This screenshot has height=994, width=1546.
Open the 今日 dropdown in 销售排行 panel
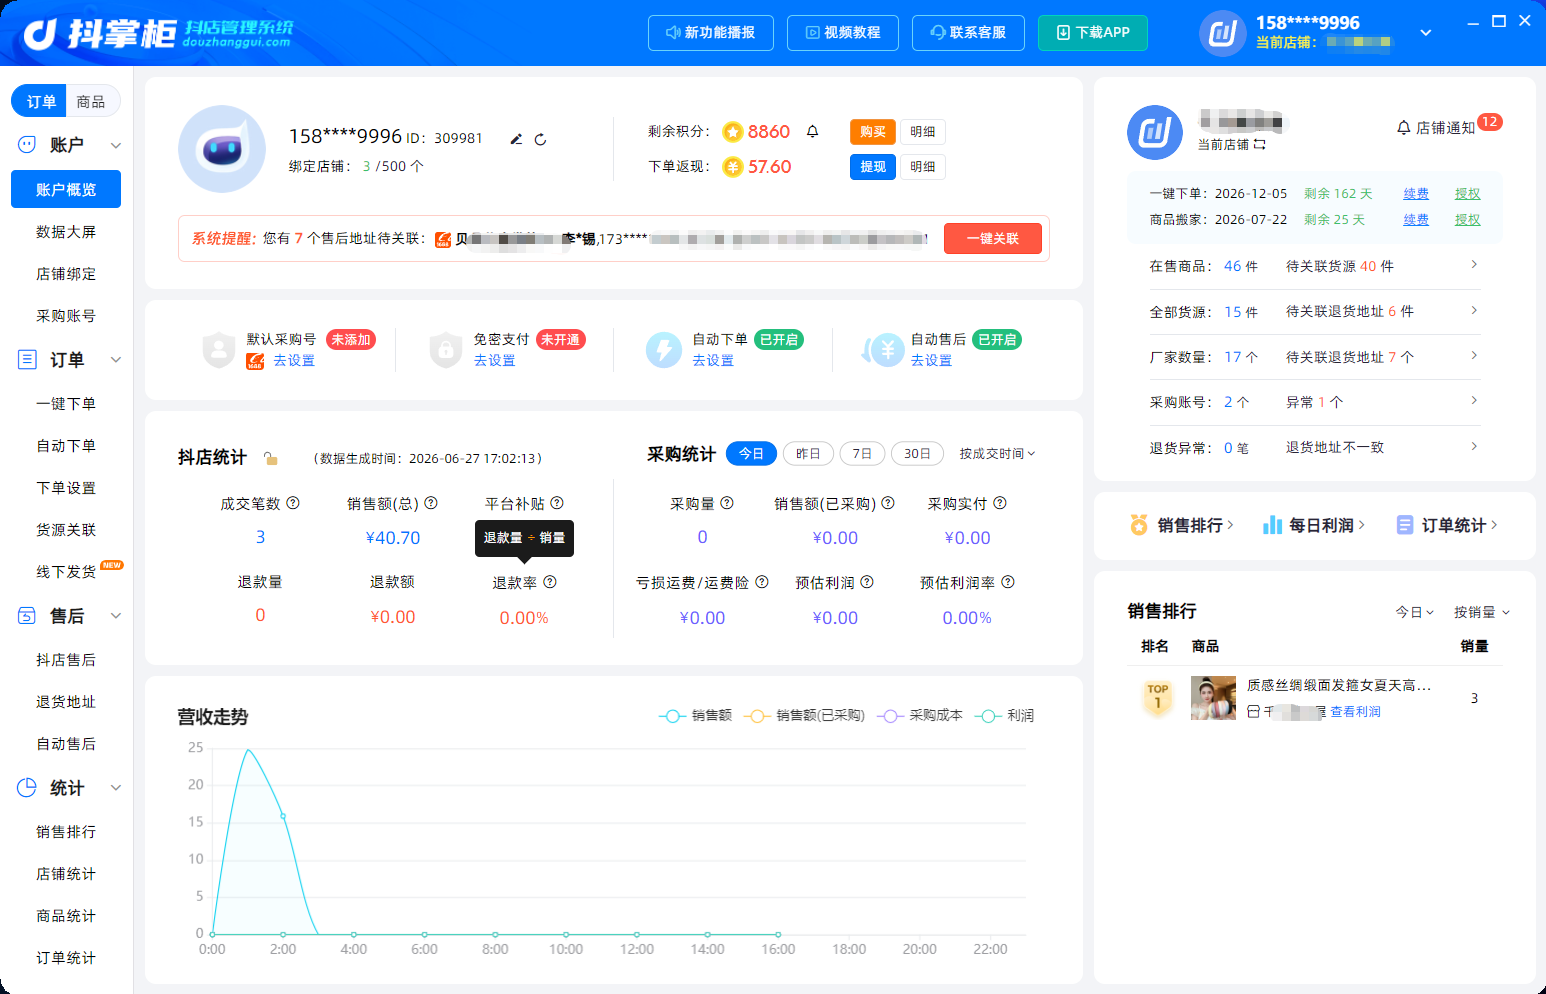pos(1415,612)
